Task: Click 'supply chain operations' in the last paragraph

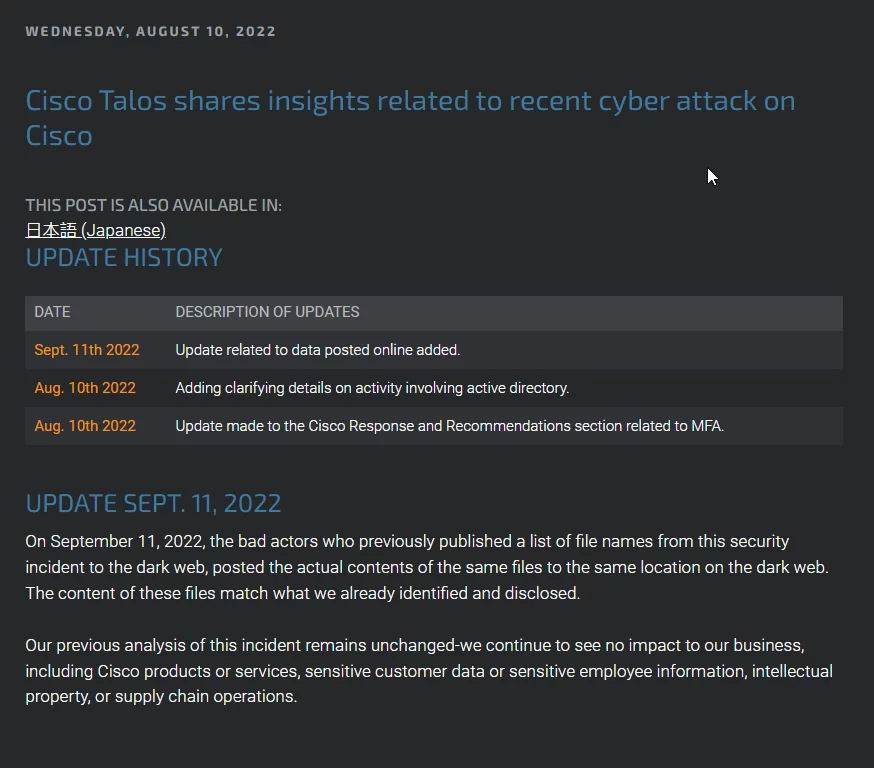Action: click(x=206, y=697)
